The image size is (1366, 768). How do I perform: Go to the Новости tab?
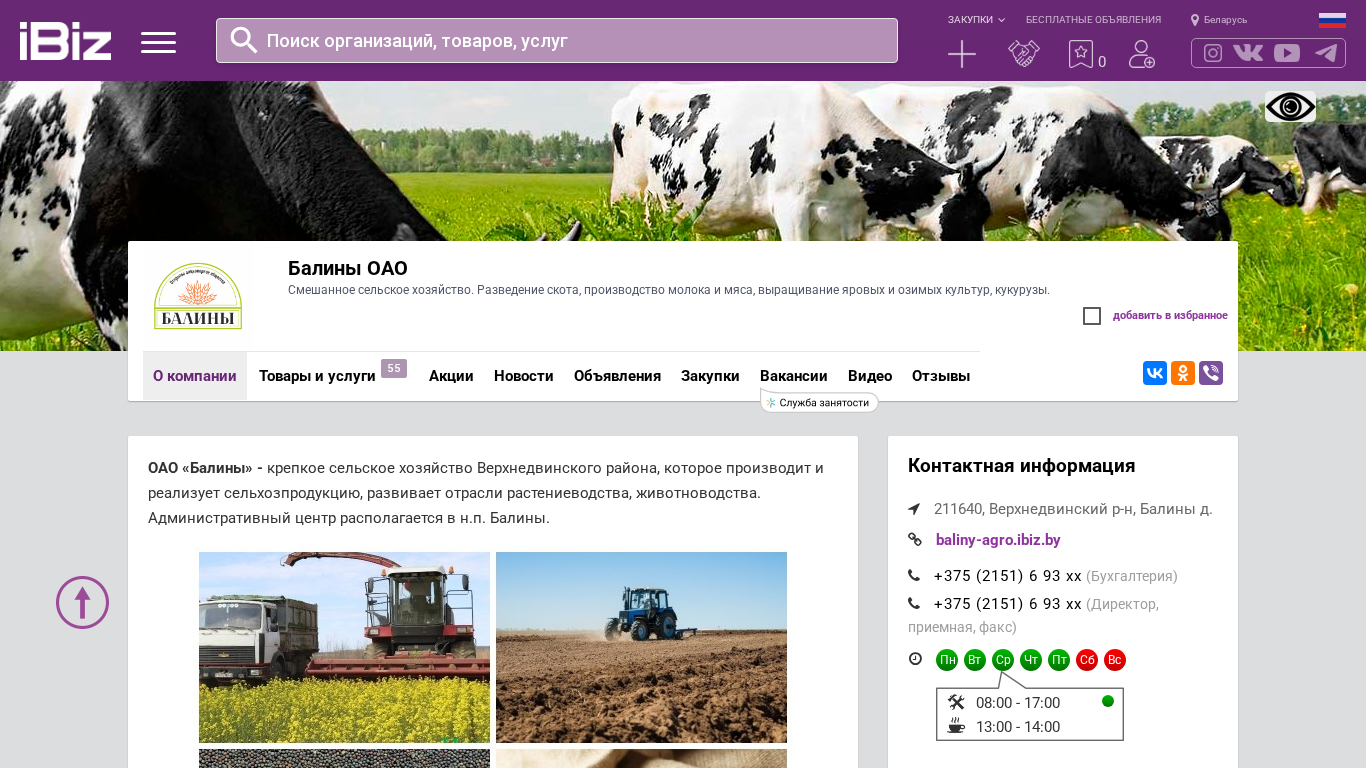pos(524,376)
